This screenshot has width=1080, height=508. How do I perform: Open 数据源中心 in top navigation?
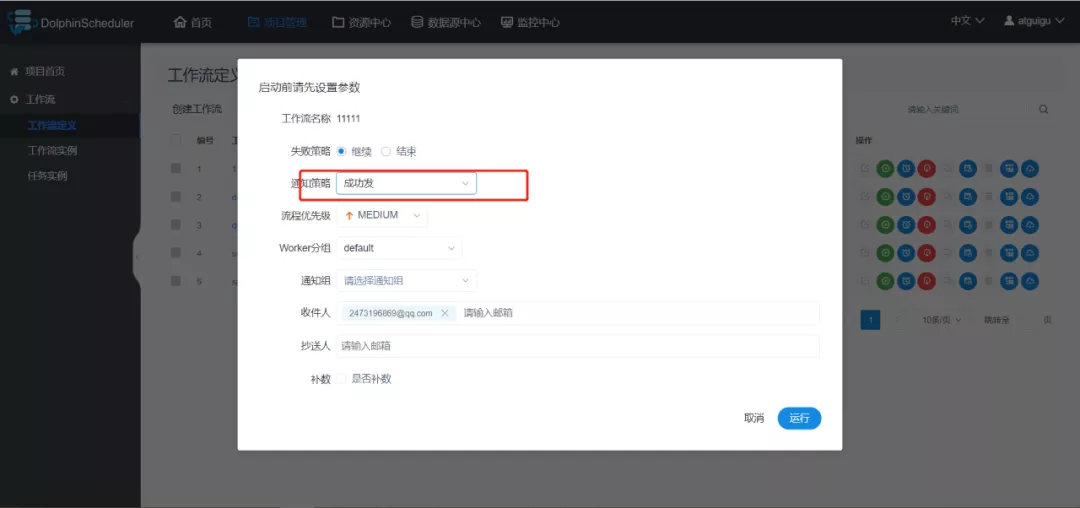click(446, 22)
